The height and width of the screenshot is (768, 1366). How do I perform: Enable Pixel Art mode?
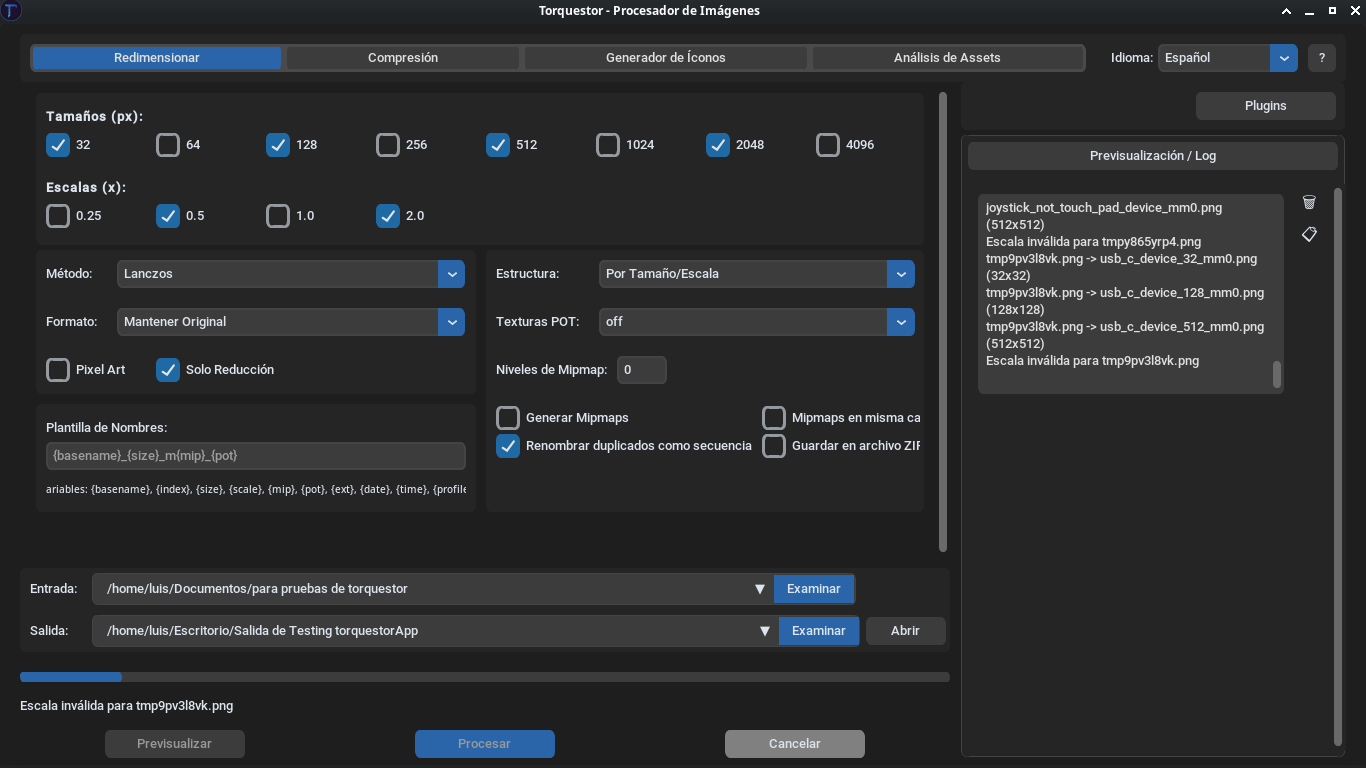click(57, 369)
